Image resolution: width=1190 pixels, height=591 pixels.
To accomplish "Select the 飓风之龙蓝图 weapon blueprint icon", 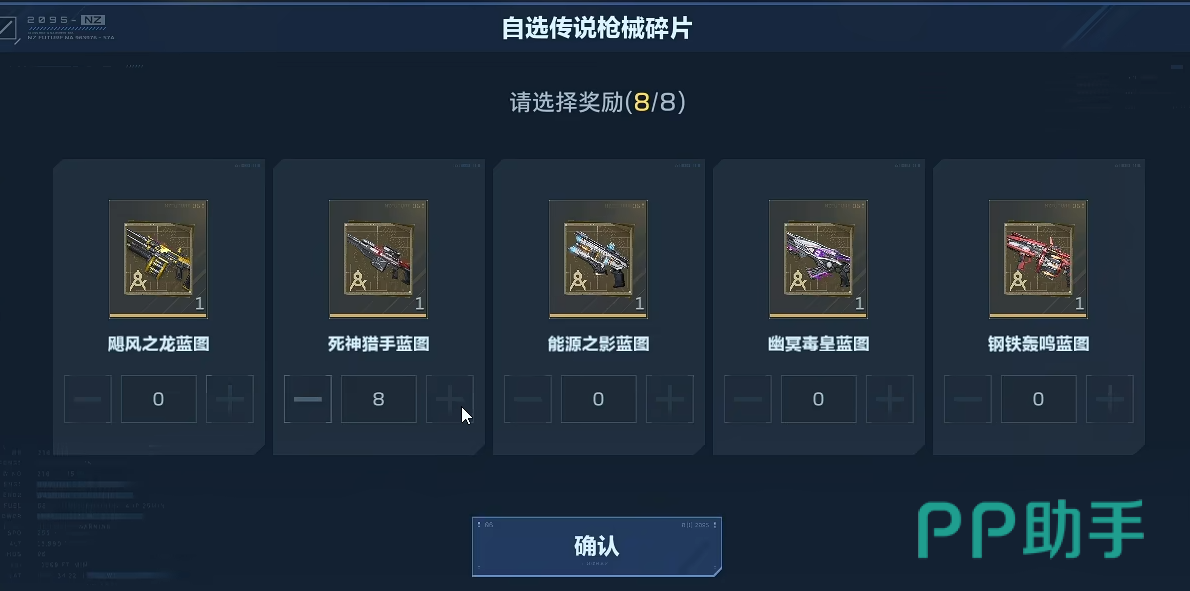I will (158, 259).
